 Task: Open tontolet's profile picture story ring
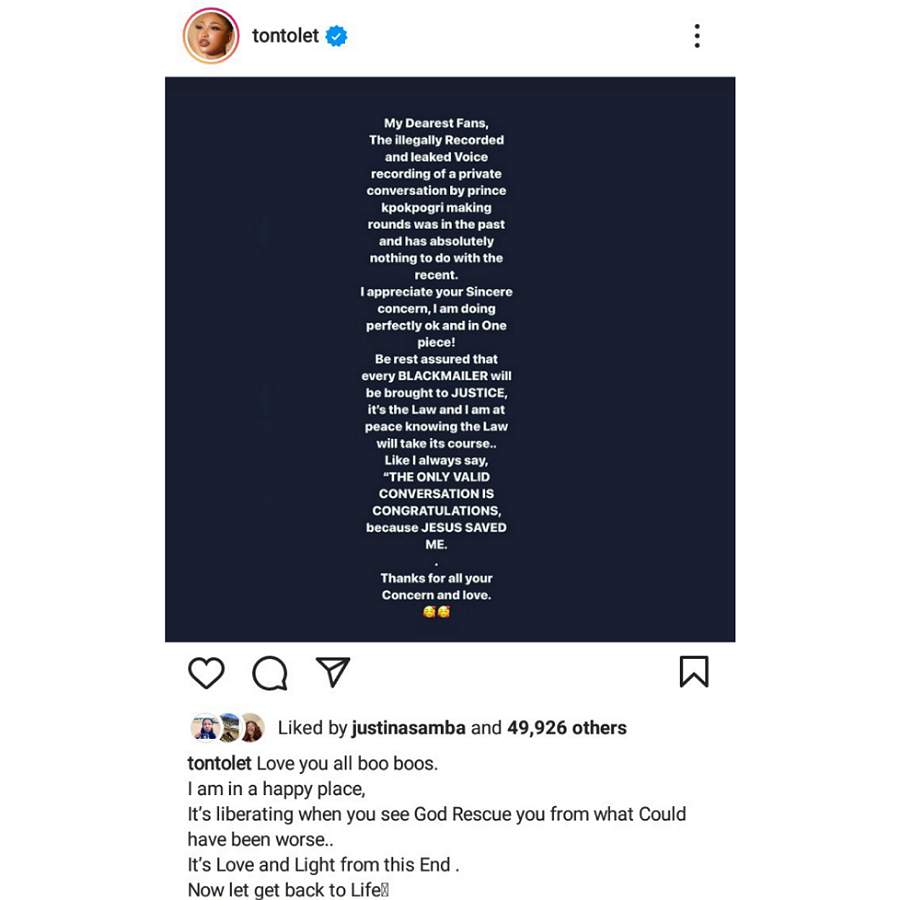coord(211,37)
